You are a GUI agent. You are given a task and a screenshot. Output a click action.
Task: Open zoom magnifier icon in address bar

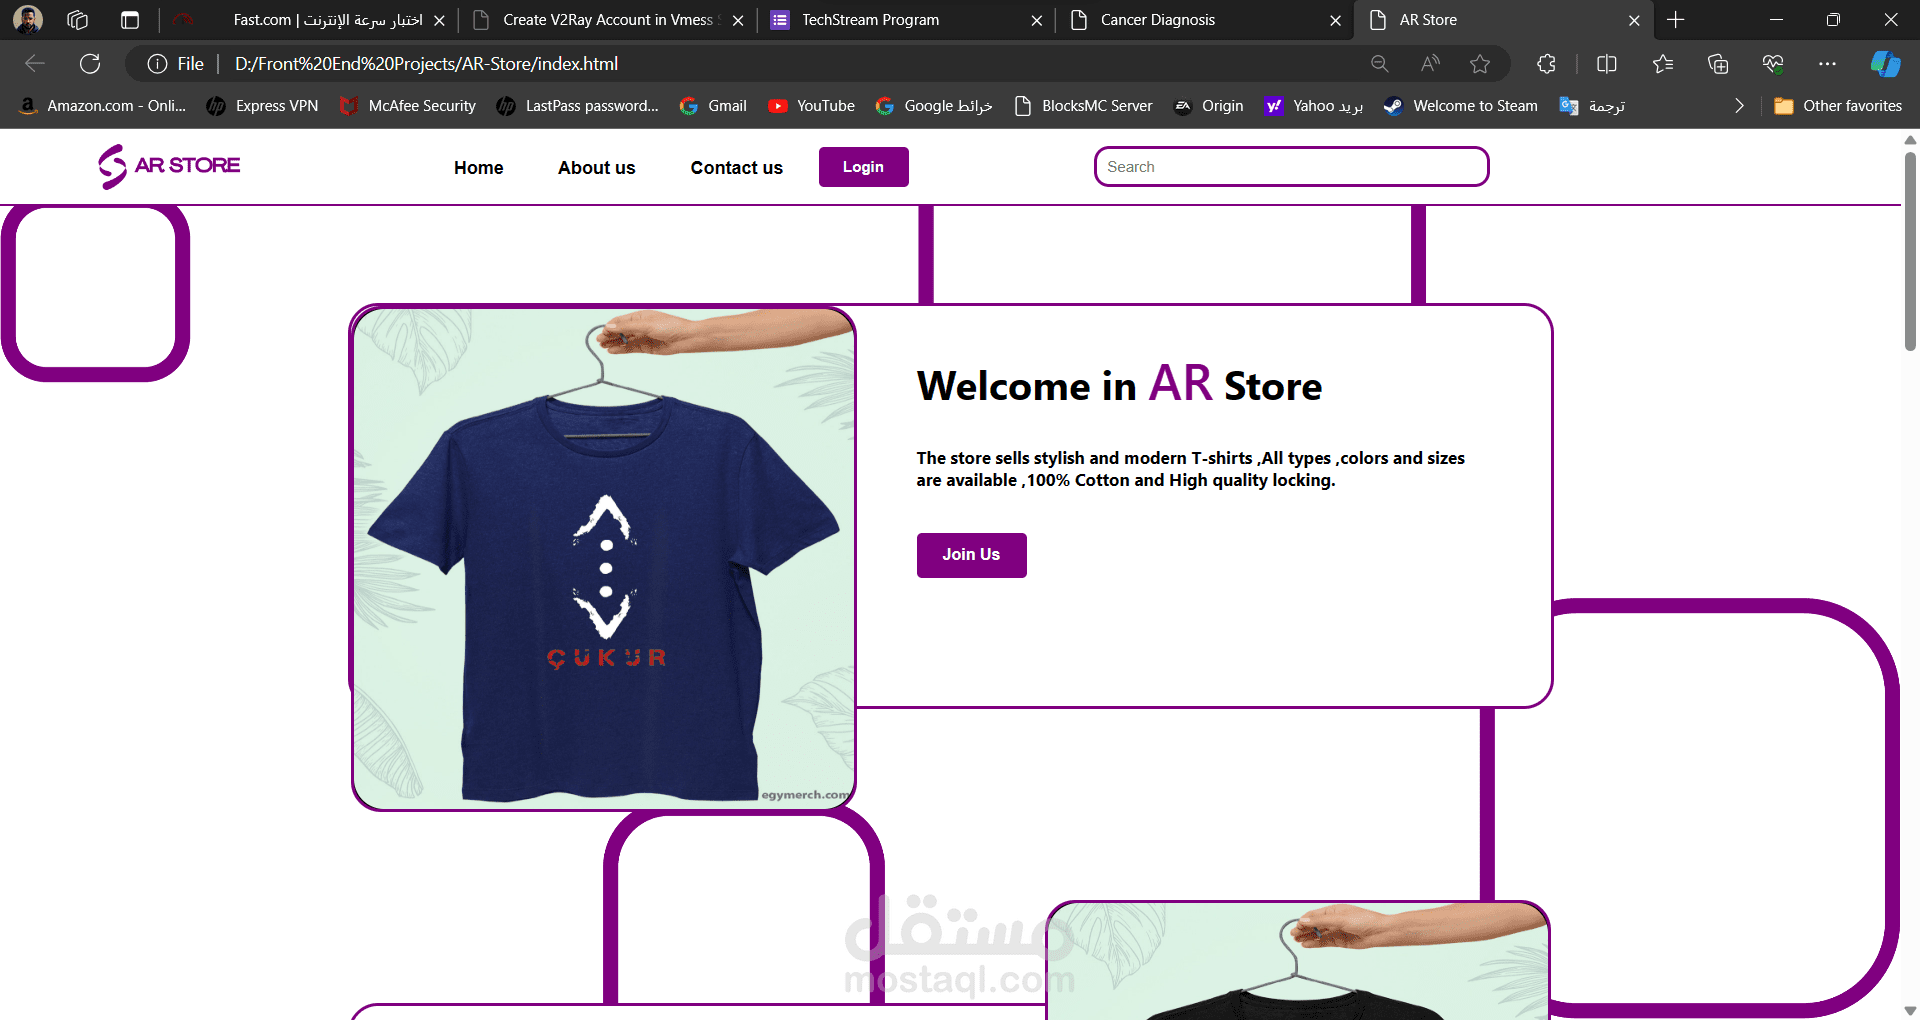pos(1380,64)
